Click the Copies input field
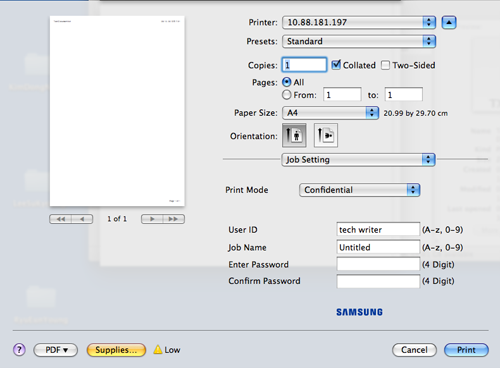This screenshot has width=500, height=368. [304, 65]
